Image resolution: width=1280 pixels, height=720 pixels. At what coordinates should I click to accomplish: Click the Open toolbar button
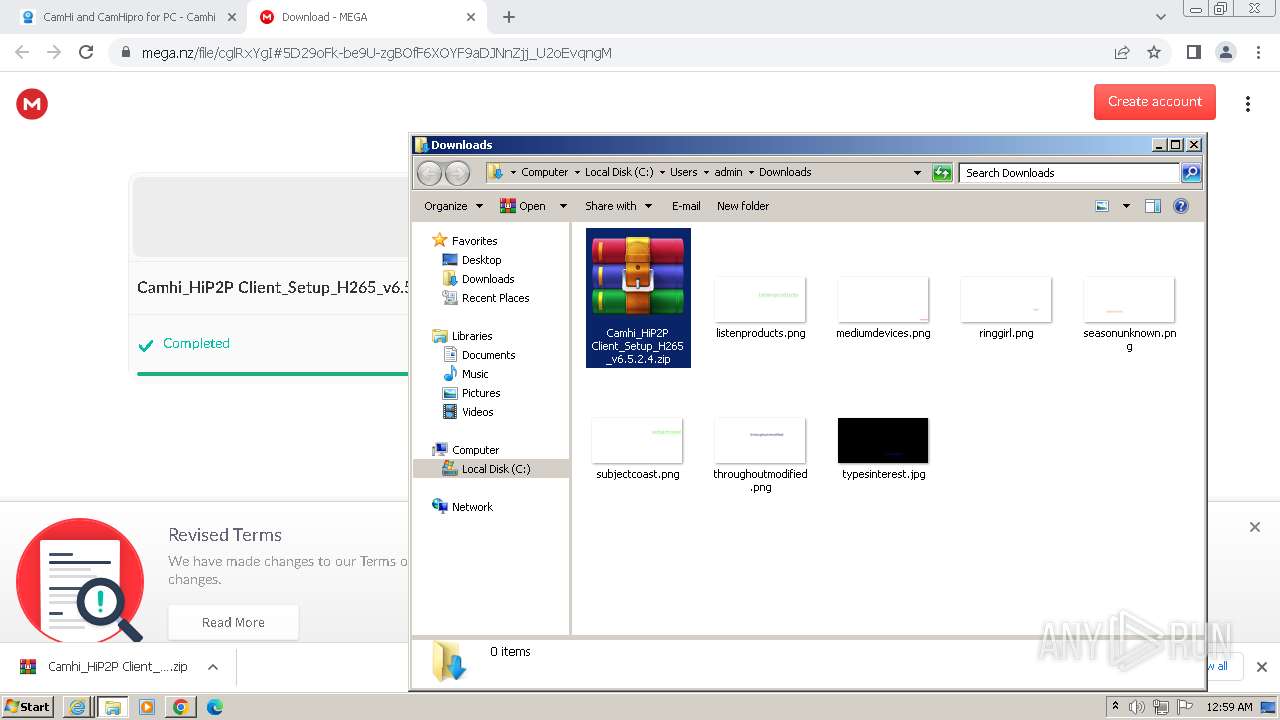pos(523,206)
